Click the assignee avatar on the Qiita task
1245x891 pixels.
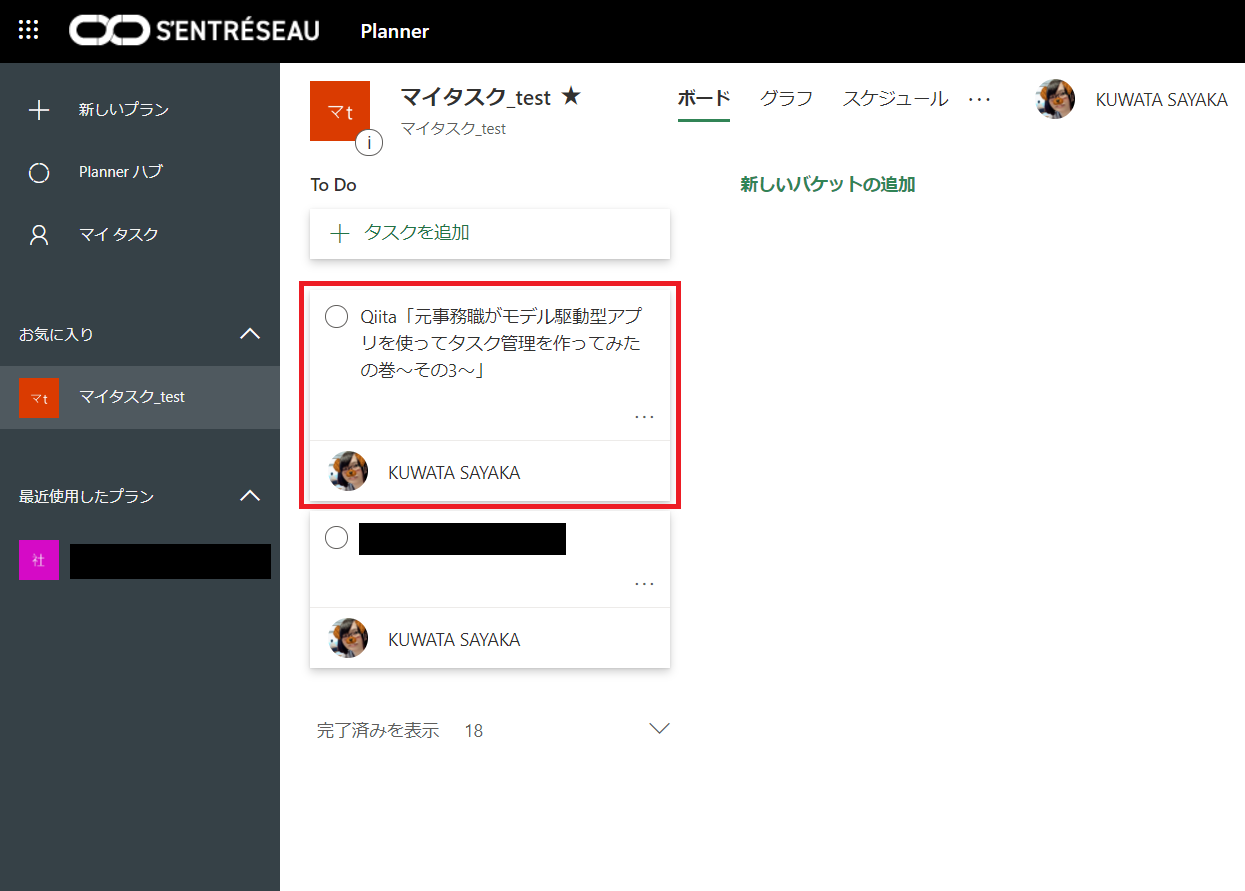(348, 471)
